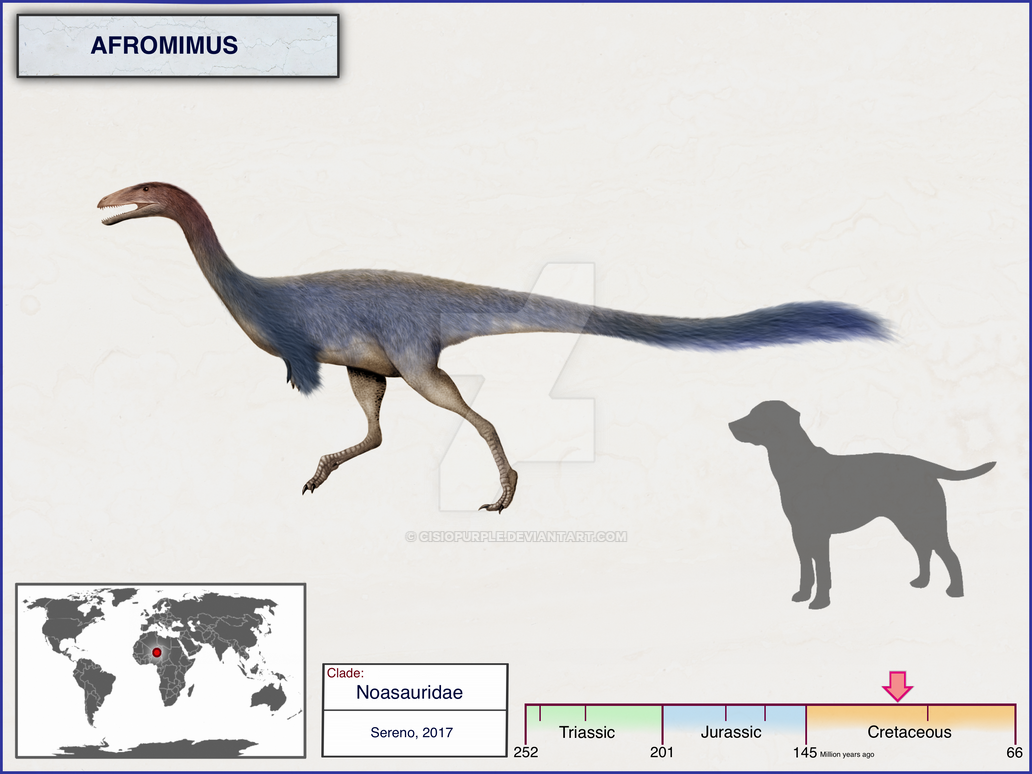Click the Sereno, 2017 citation text
Image resolution: width=1032 pixels, height=774 pixels.
pos(411,733)
